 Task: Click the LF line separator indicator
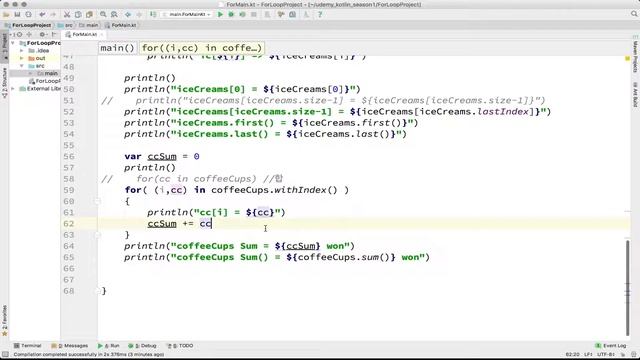588,355
